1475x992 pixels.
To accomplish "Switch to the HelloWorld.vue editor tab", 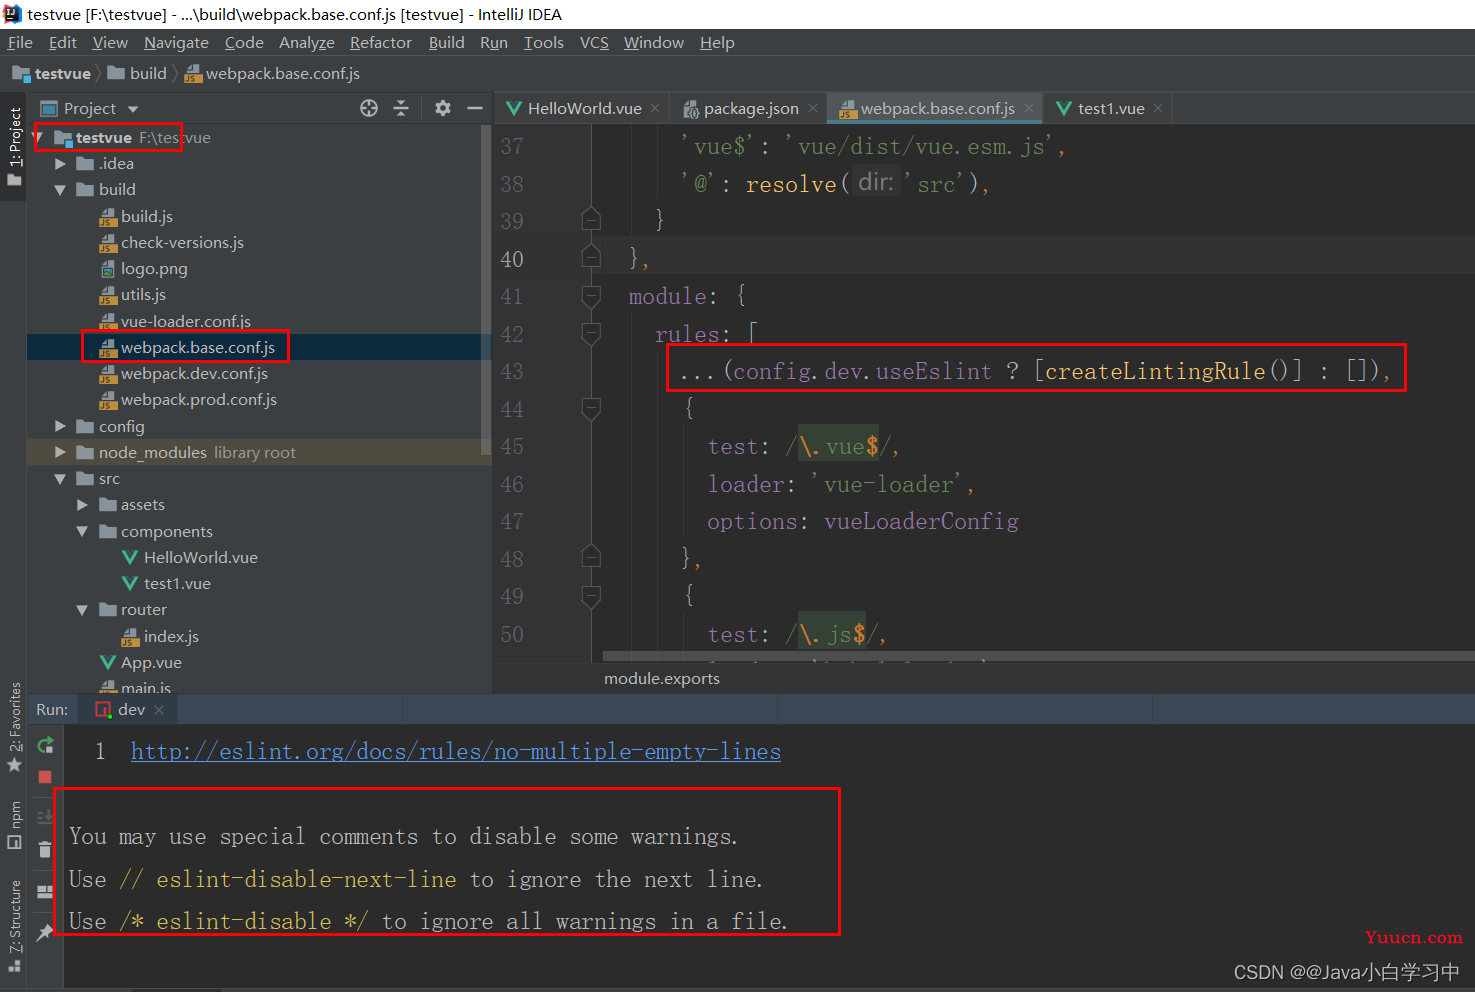I will (585, 108).
